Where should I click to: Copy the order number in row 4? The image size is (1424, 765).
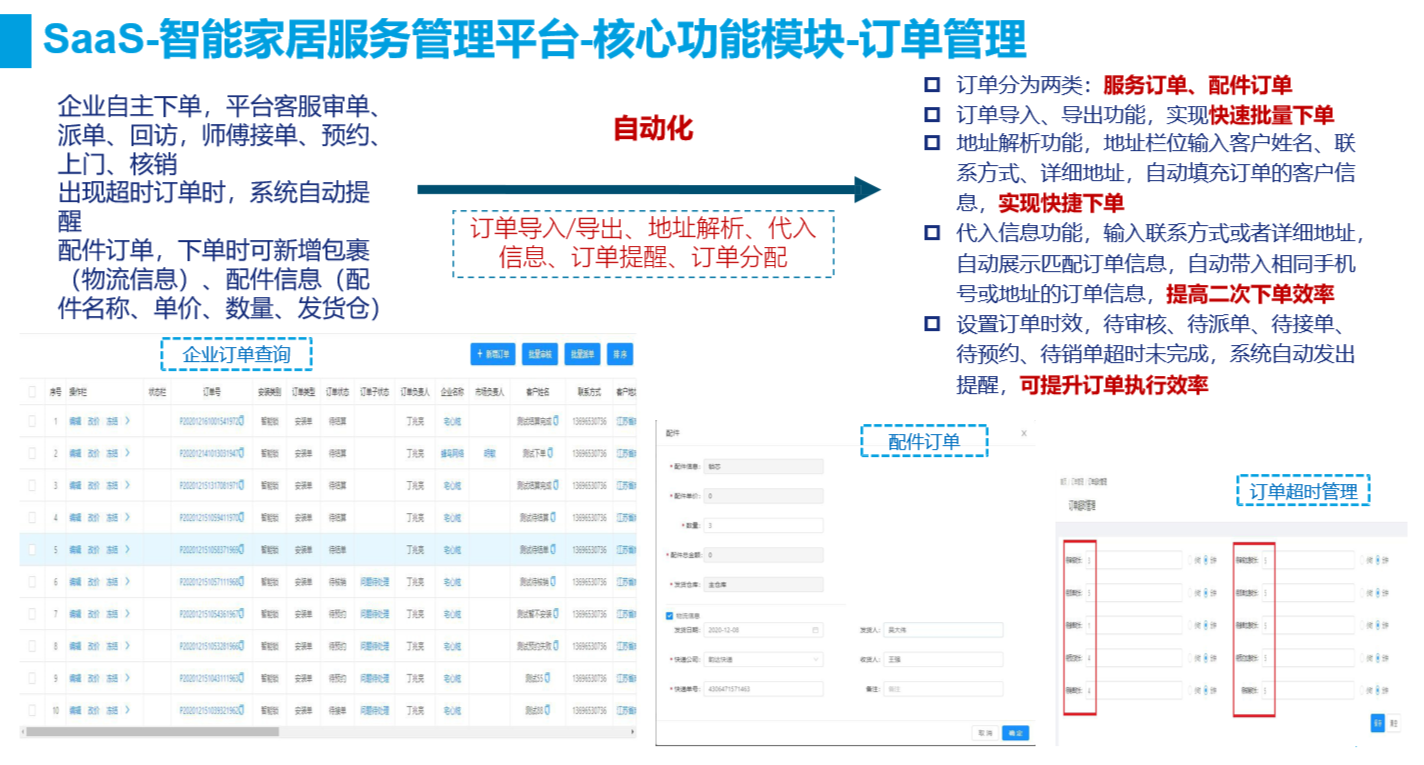tap(241, 518)
